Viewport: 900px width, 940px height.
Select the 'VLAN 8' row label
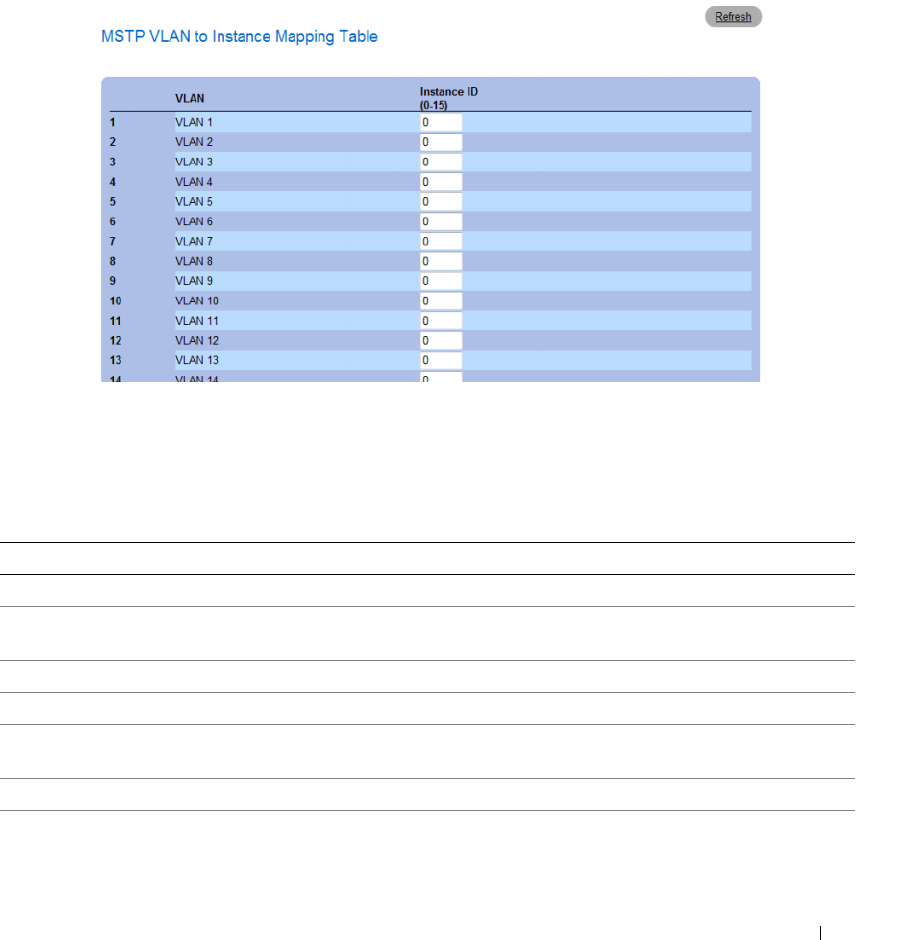(194, 261)
